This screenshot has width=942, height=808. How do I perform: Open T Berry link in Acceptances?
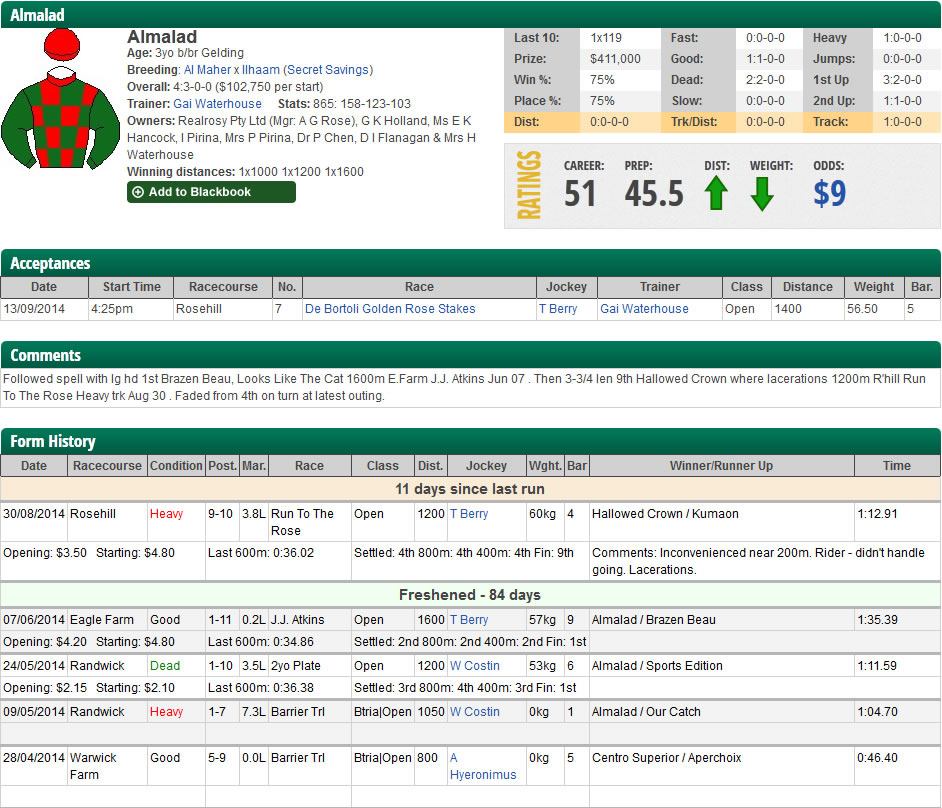coord(558,309)
